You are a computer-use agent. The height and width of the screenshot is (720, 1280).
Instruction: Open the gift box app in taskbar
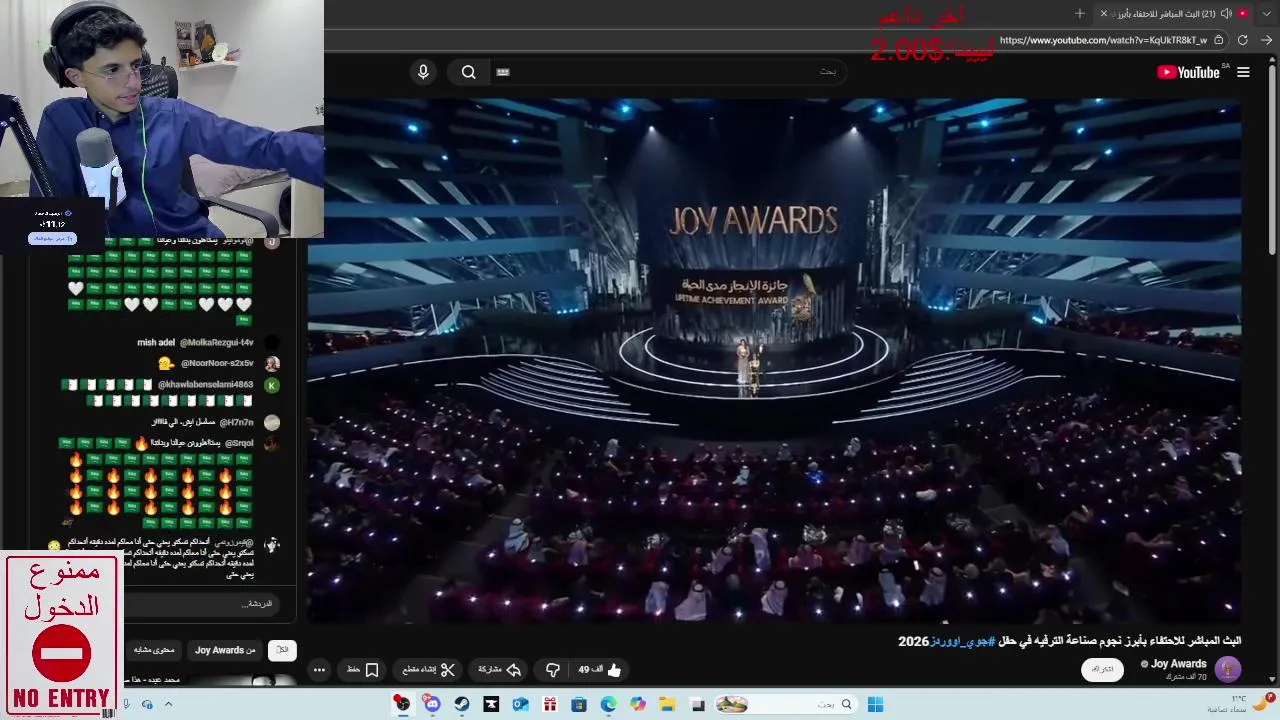[x=549, y=705]
